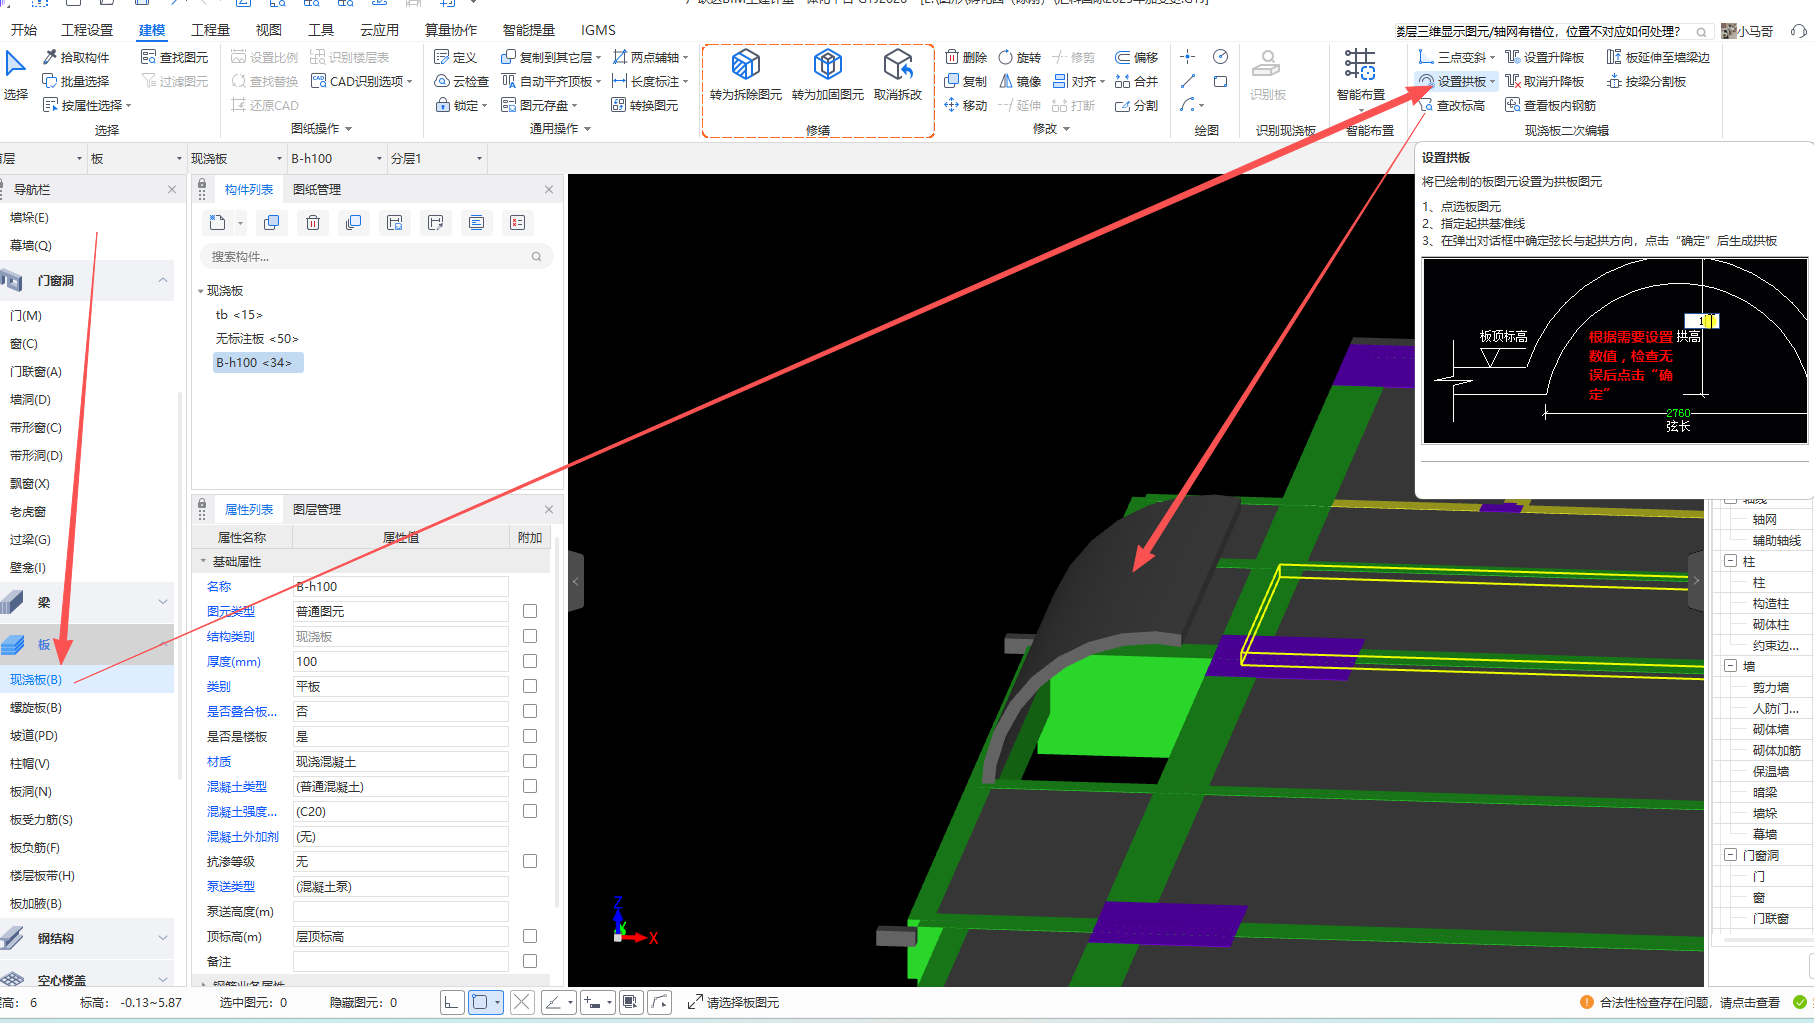Click the 分割 split tool
This screenshot has width=1814, height=1023.
pos(1137,105)
